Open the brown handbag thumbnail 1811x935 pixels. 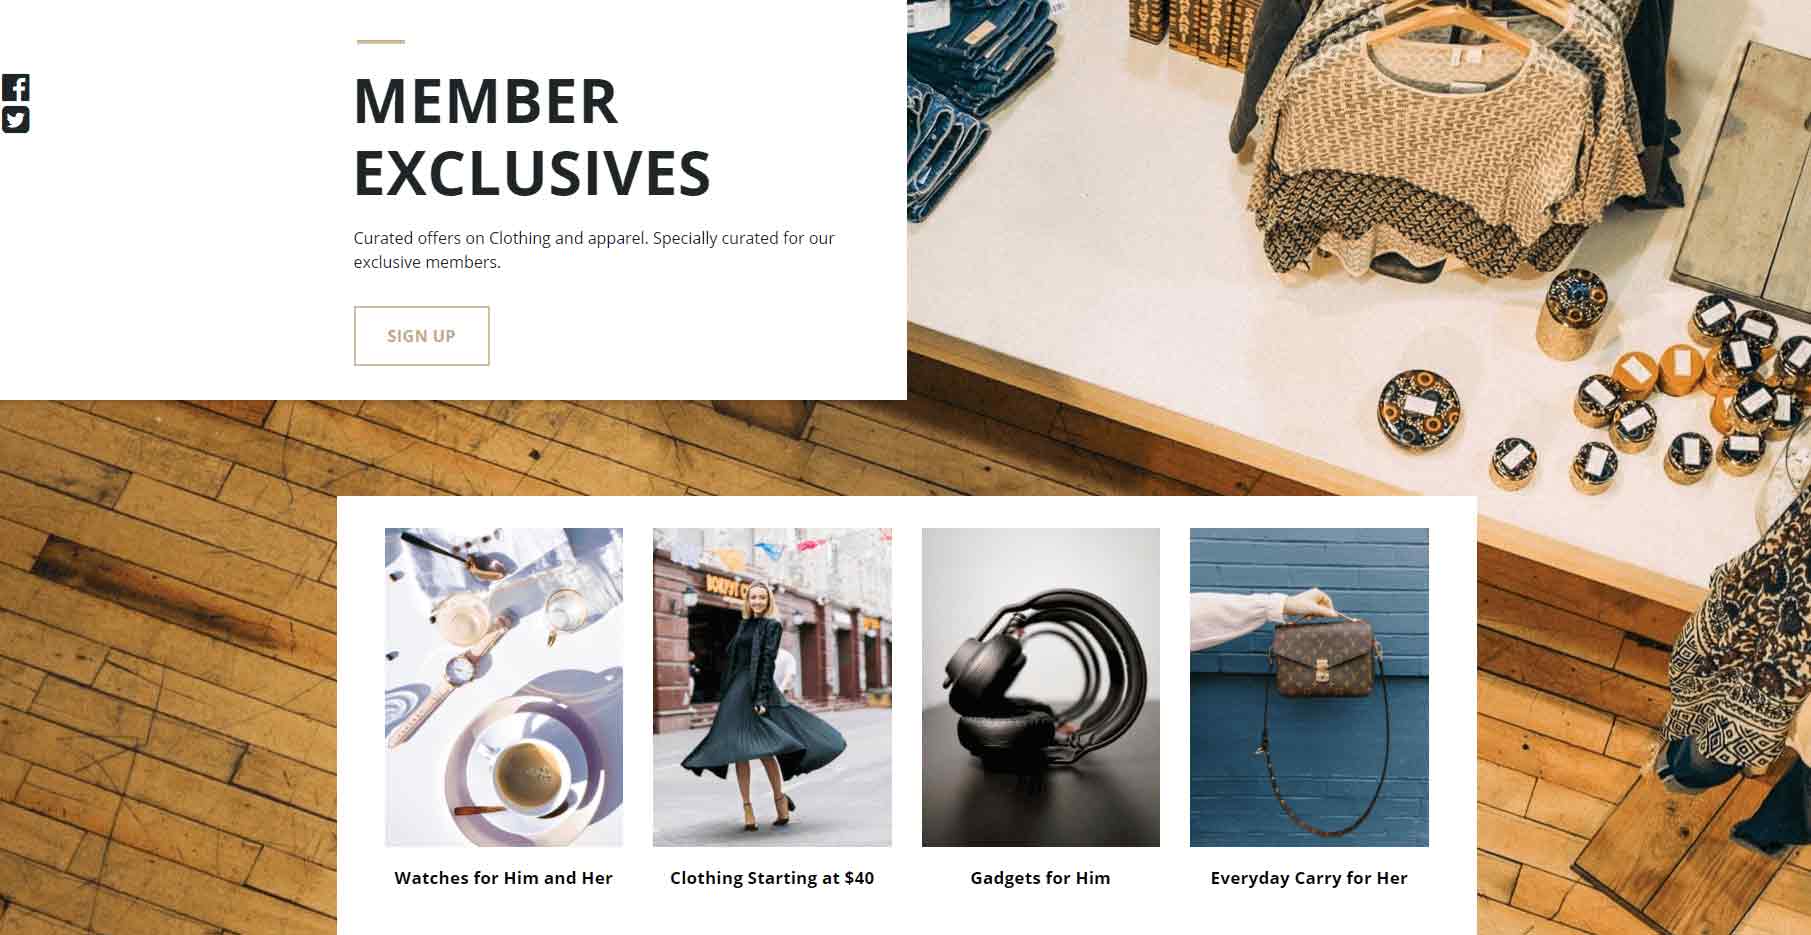(1309, 687)
